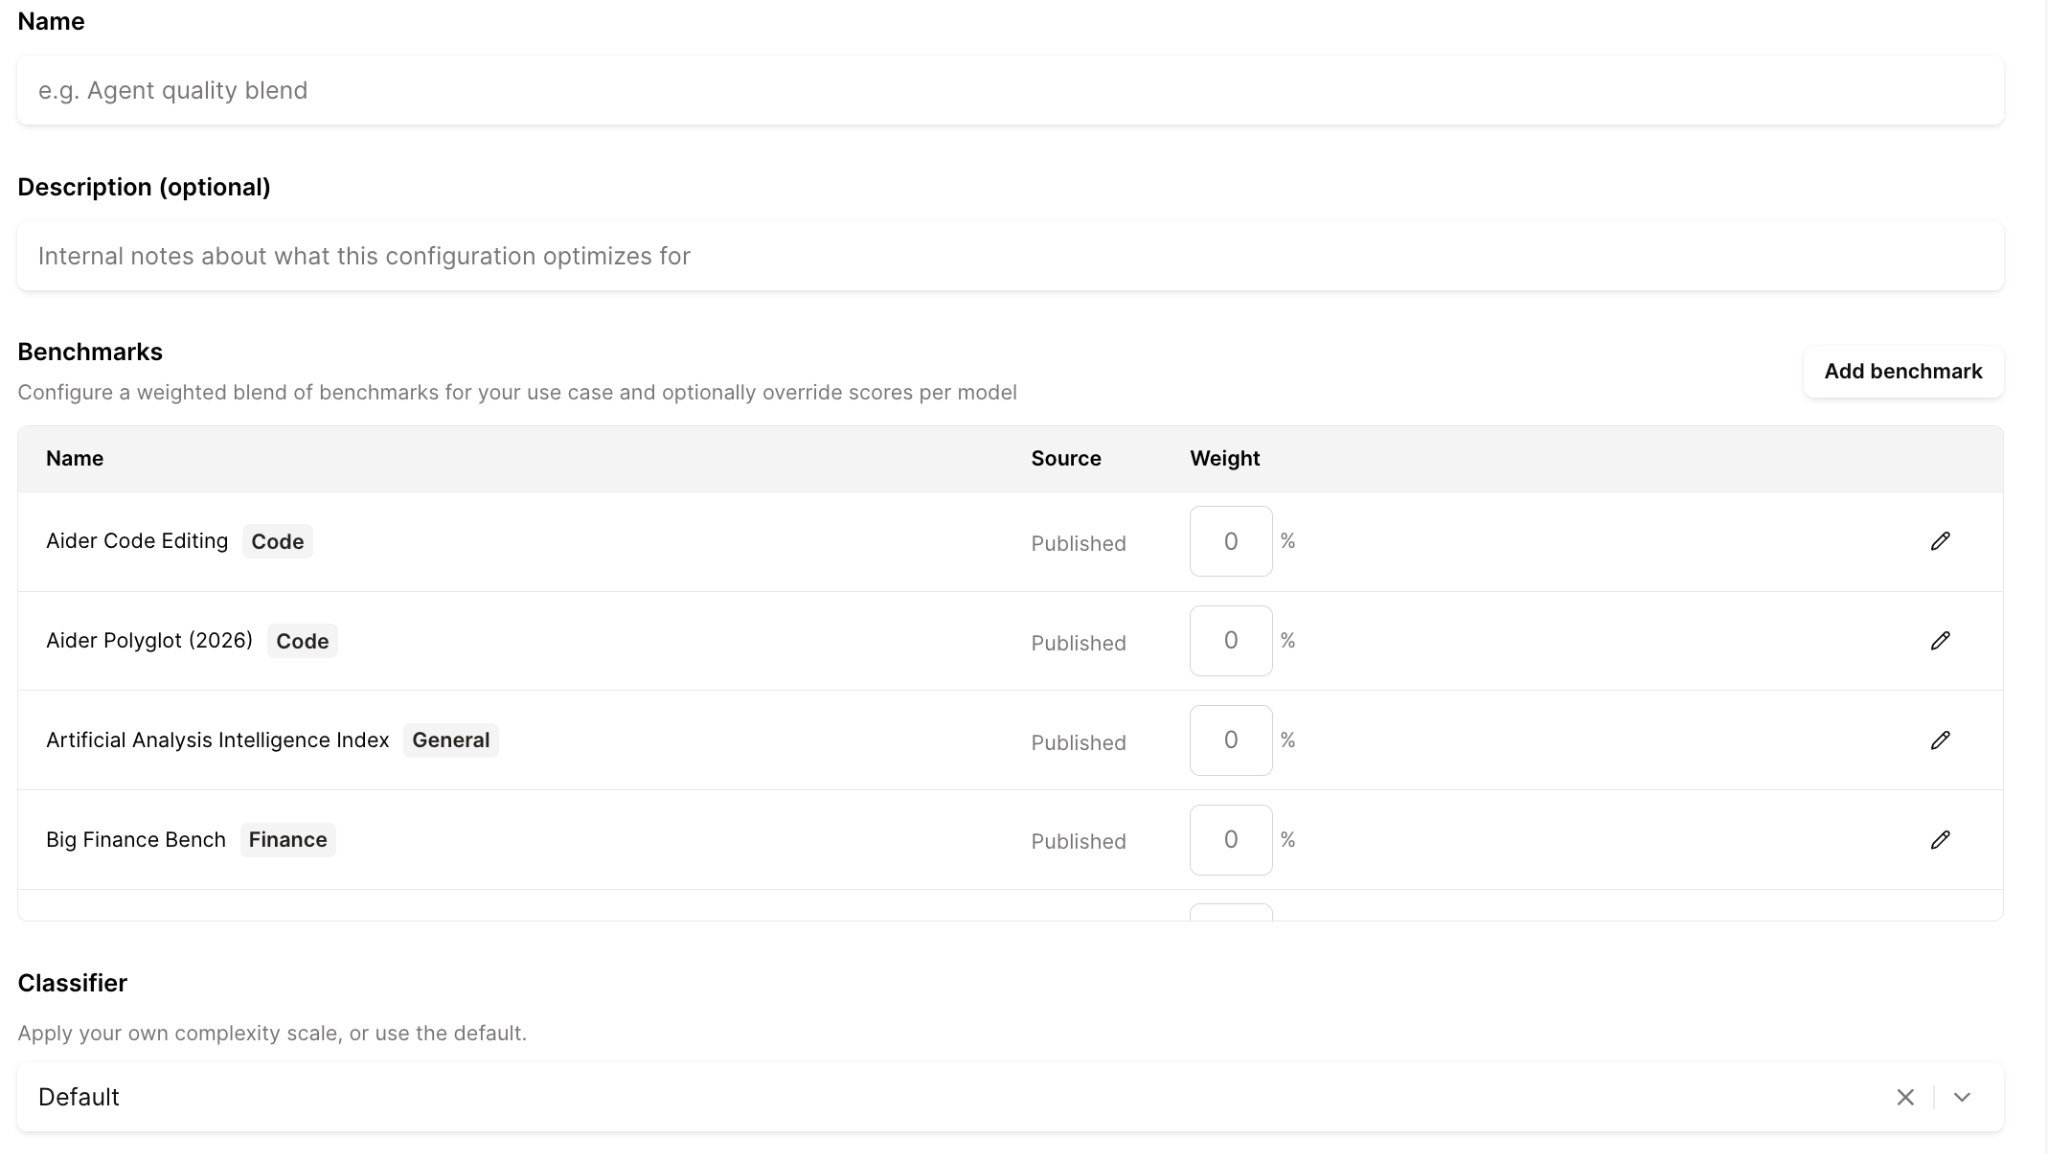Image resolution: width=2048 pixels, height=1153 pixels.
Task: Select the Big Finance Bench name
Action: [136, 840]
